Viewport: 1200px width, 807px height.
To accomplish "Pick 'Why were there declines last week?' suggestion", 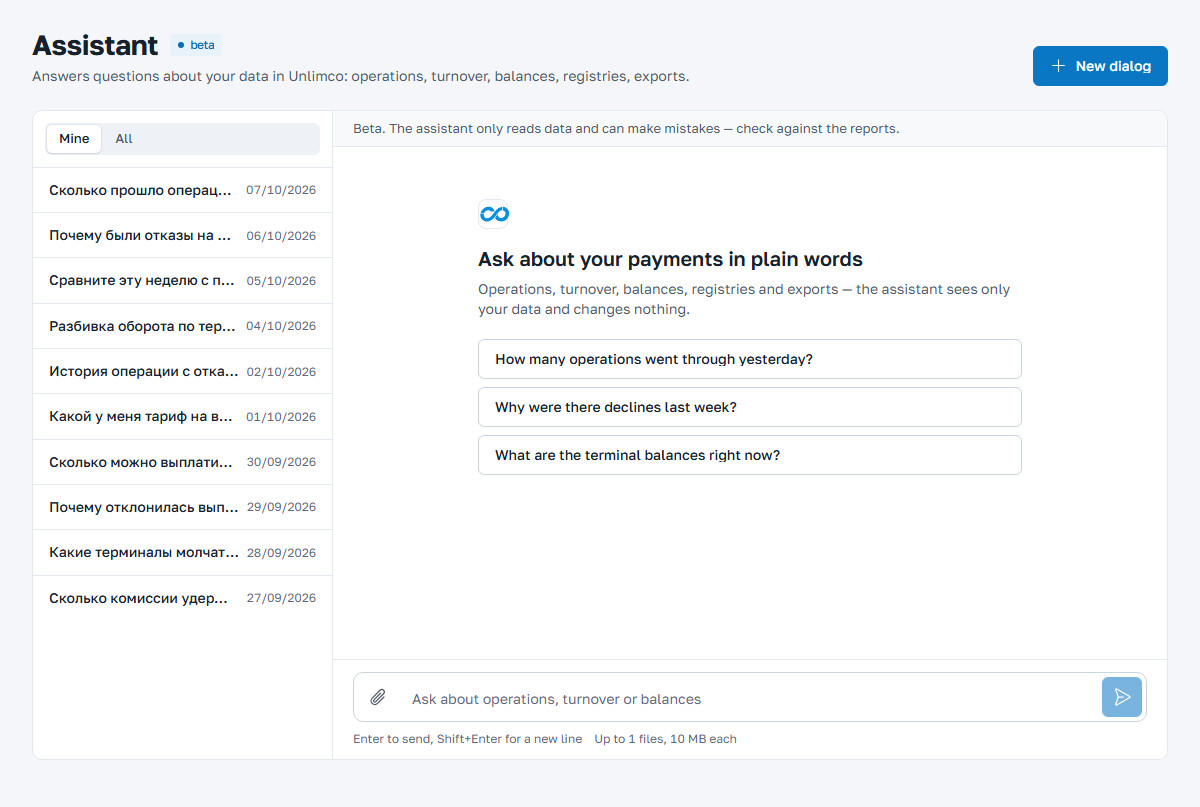I will coord(750,407).
